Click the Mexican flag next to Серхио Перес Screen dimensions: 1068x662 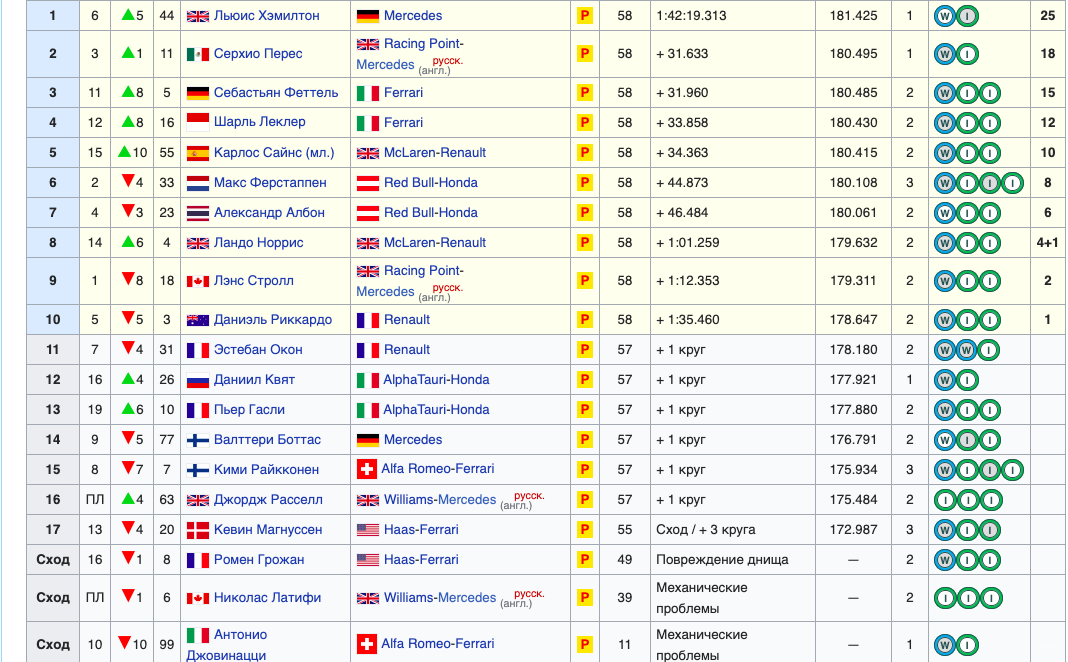click(198, 54)
